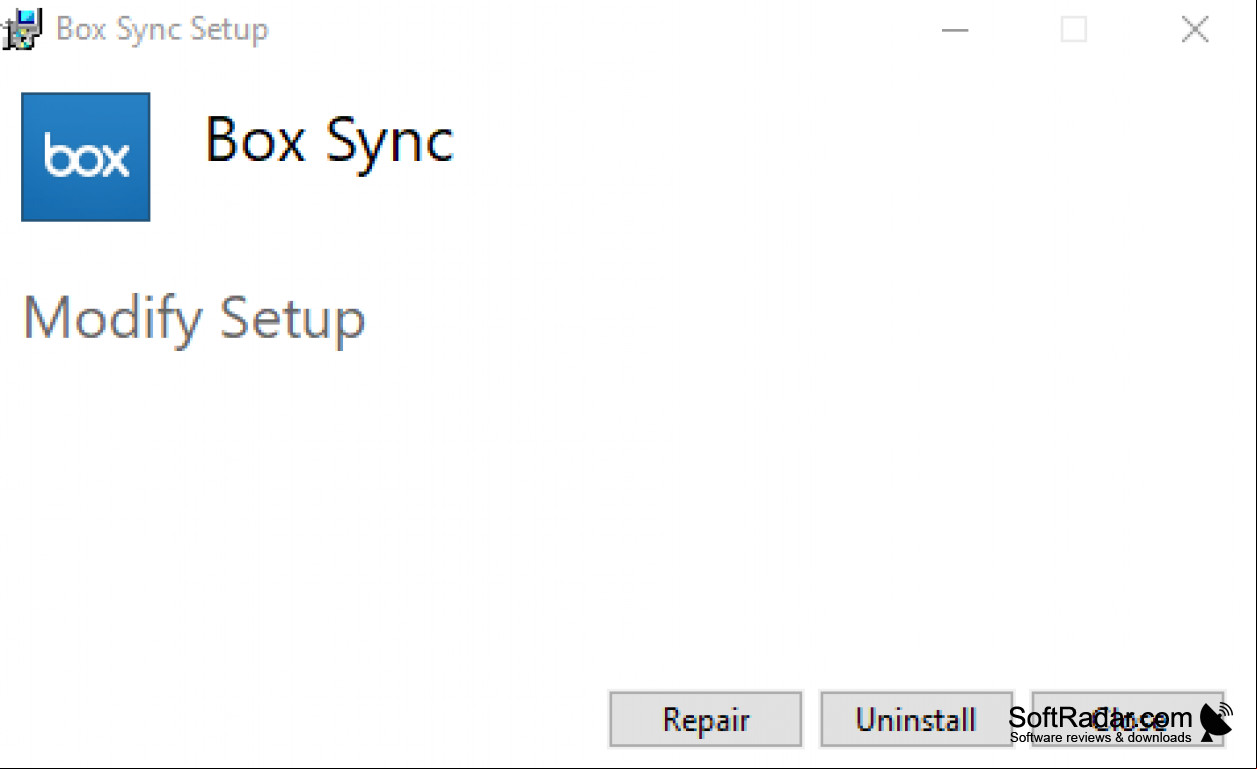Start a Repair of Box Sync
The height and width of the screenshot is (769, 1257).
pos(706,719)
